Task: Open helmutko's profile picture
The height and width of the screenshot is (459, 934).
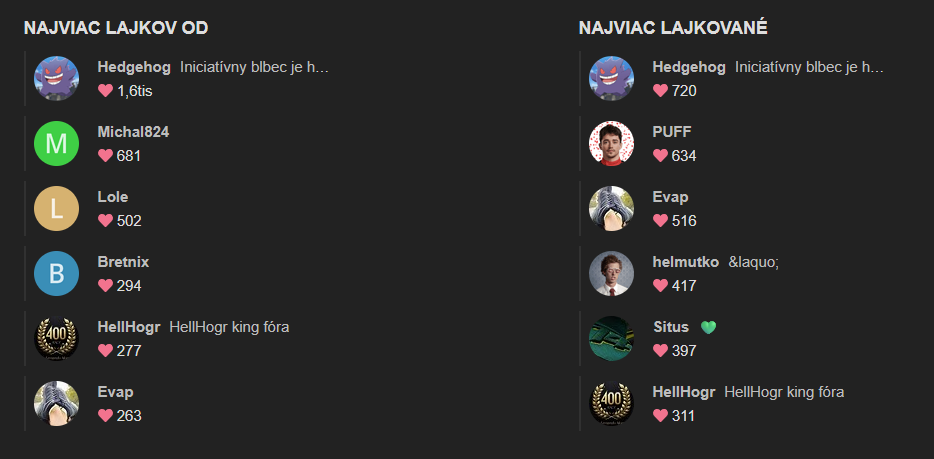Action: (611, 274)
